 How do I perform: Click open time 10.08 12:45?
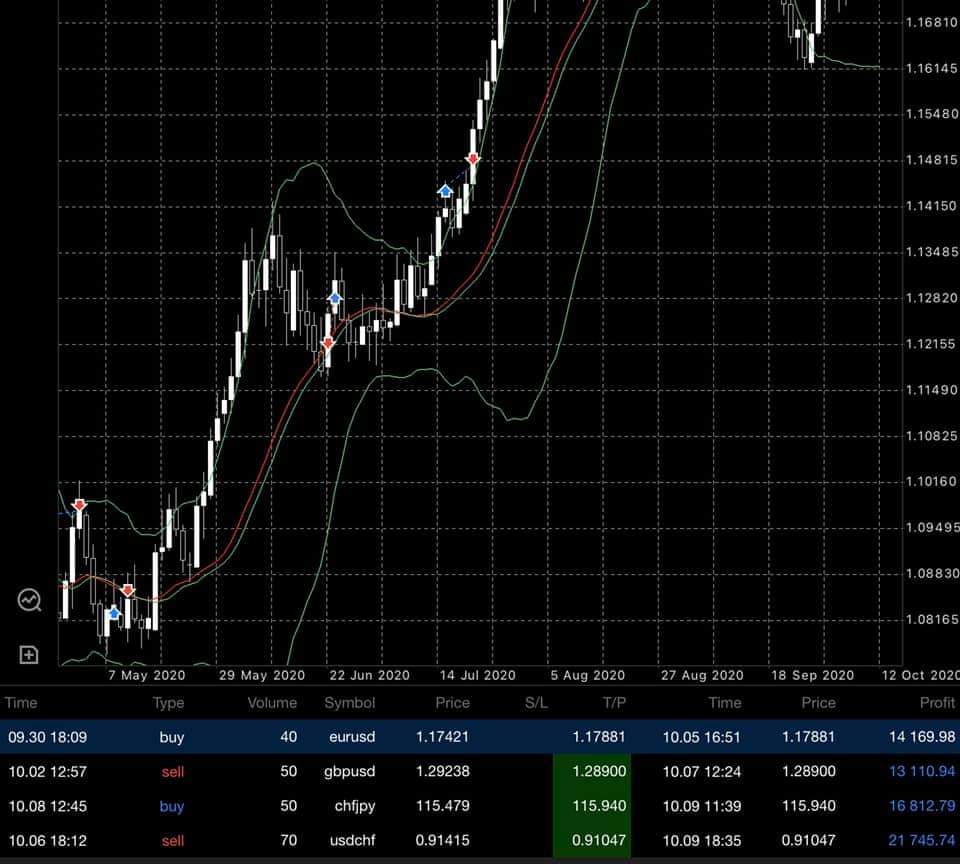tap(47, 806)
